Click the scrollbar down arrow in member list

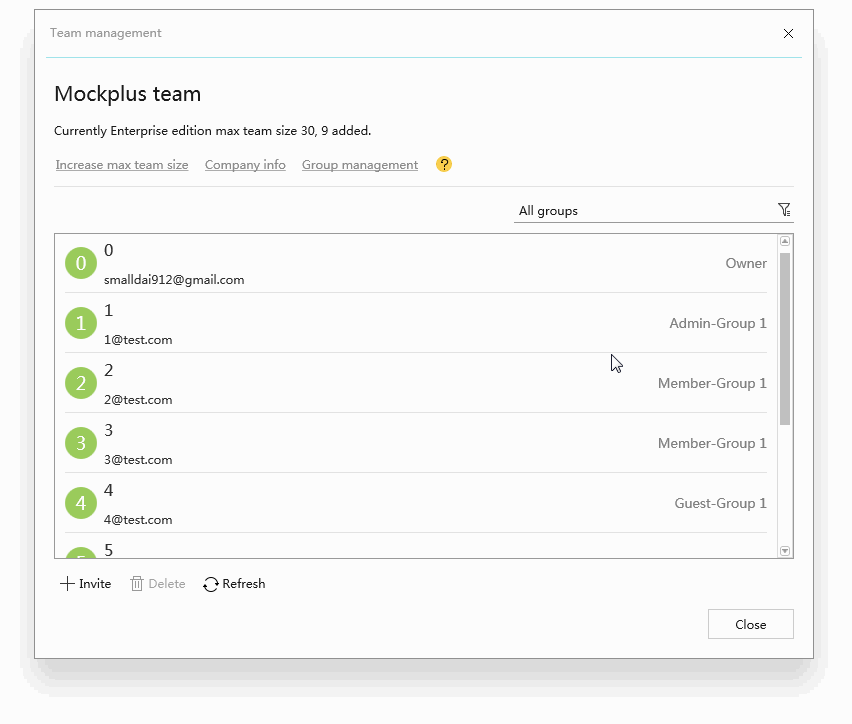[785, 551]
